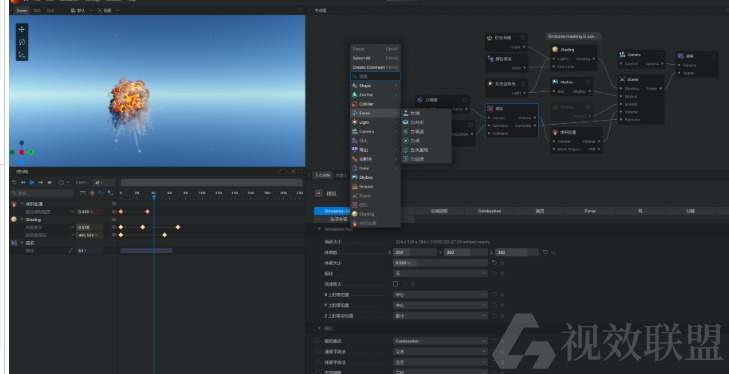Open the dropdown below voxel size field
729x374 pixels.
pos(440,274)
